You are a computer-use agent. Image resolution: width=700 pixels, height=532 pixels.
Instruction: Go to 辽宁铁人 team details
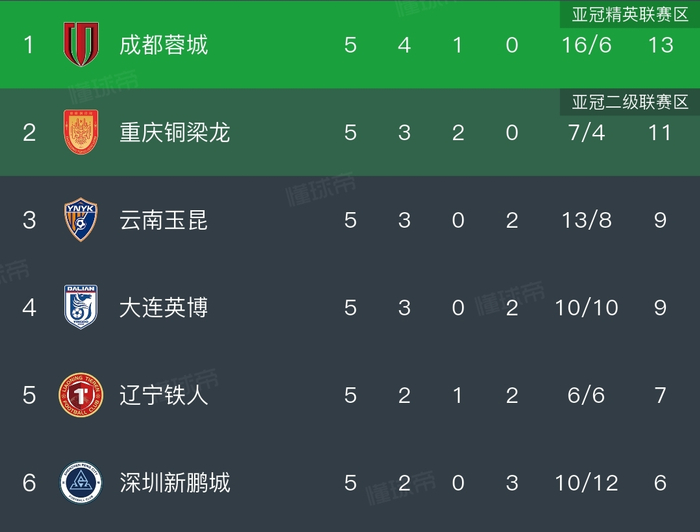pyautogui.click(x=163, y=395)
